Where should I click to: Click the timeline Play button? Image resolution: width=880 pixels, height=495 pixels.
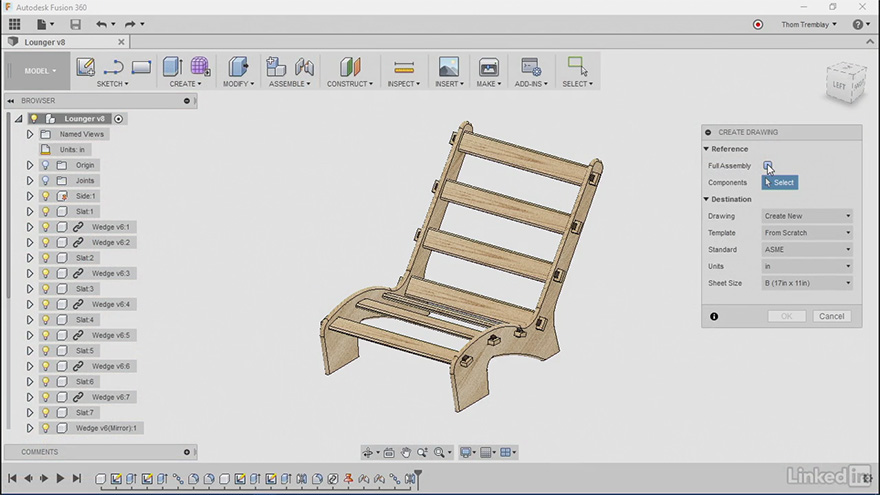[60, 478]
